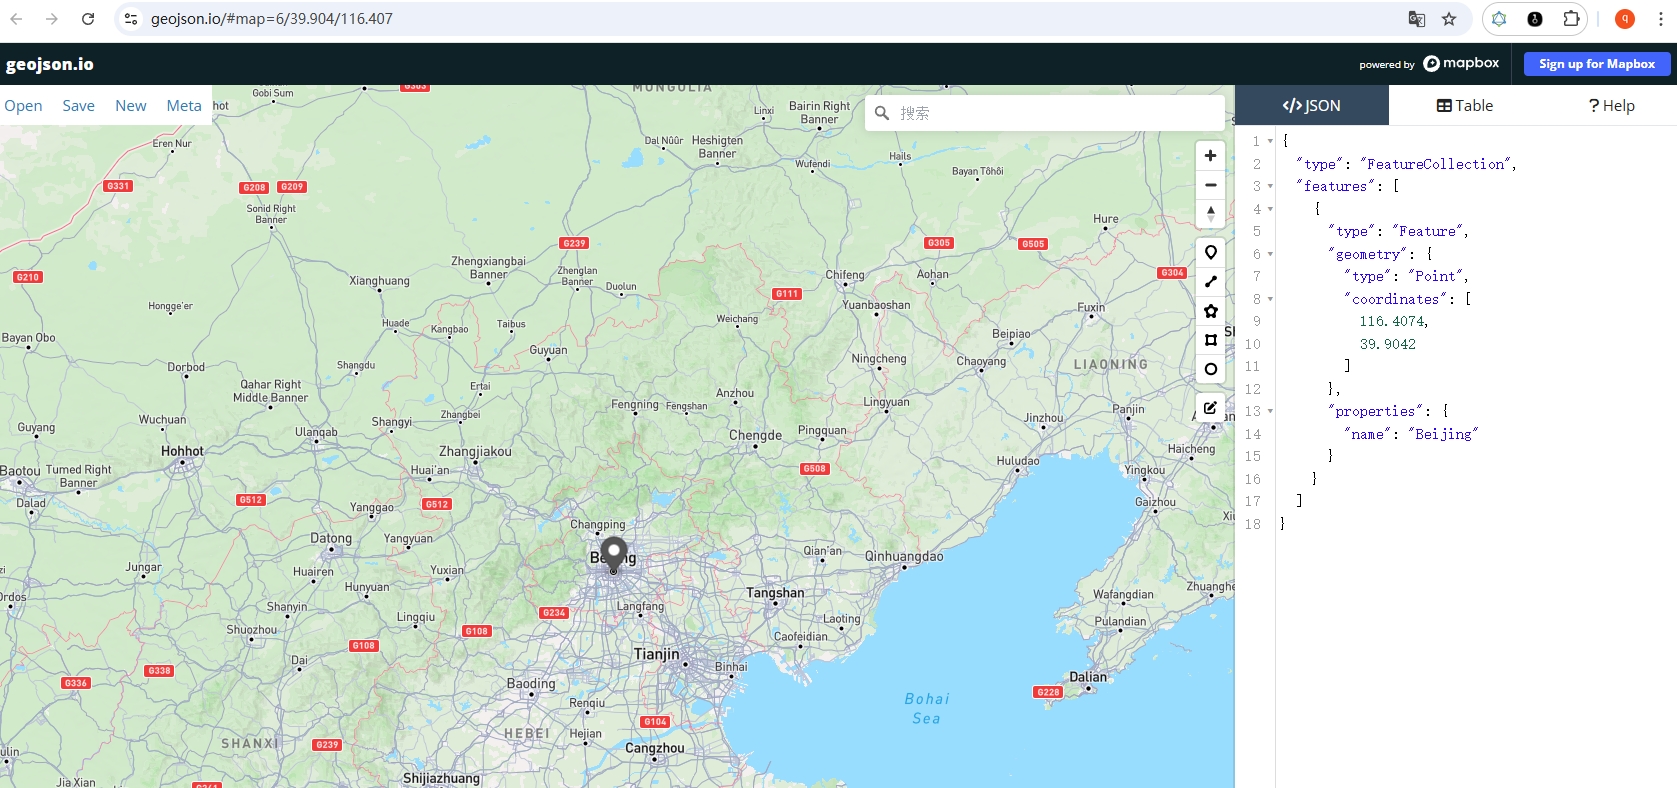
Task: Collapse the JSON root object on line 1
Action: [1270, 141]
